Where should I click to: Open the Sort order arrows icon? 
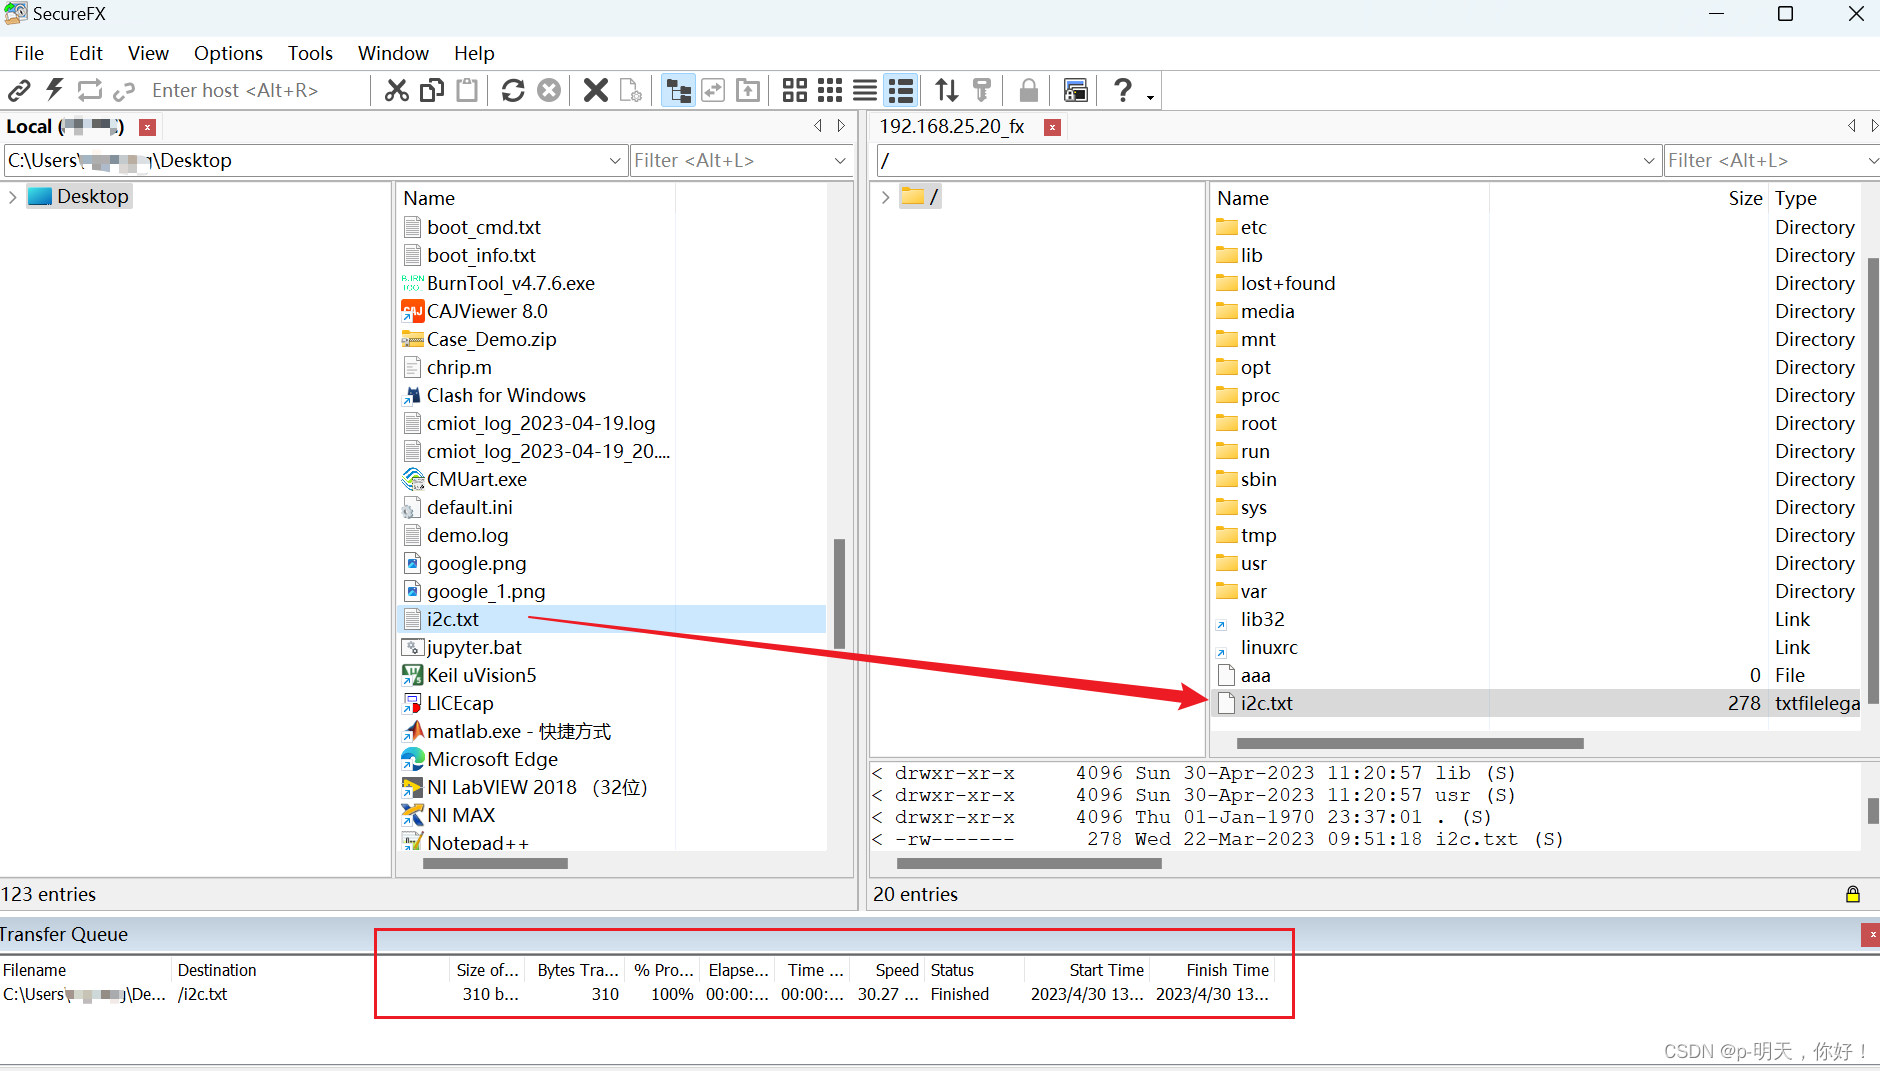pos(945,90)
